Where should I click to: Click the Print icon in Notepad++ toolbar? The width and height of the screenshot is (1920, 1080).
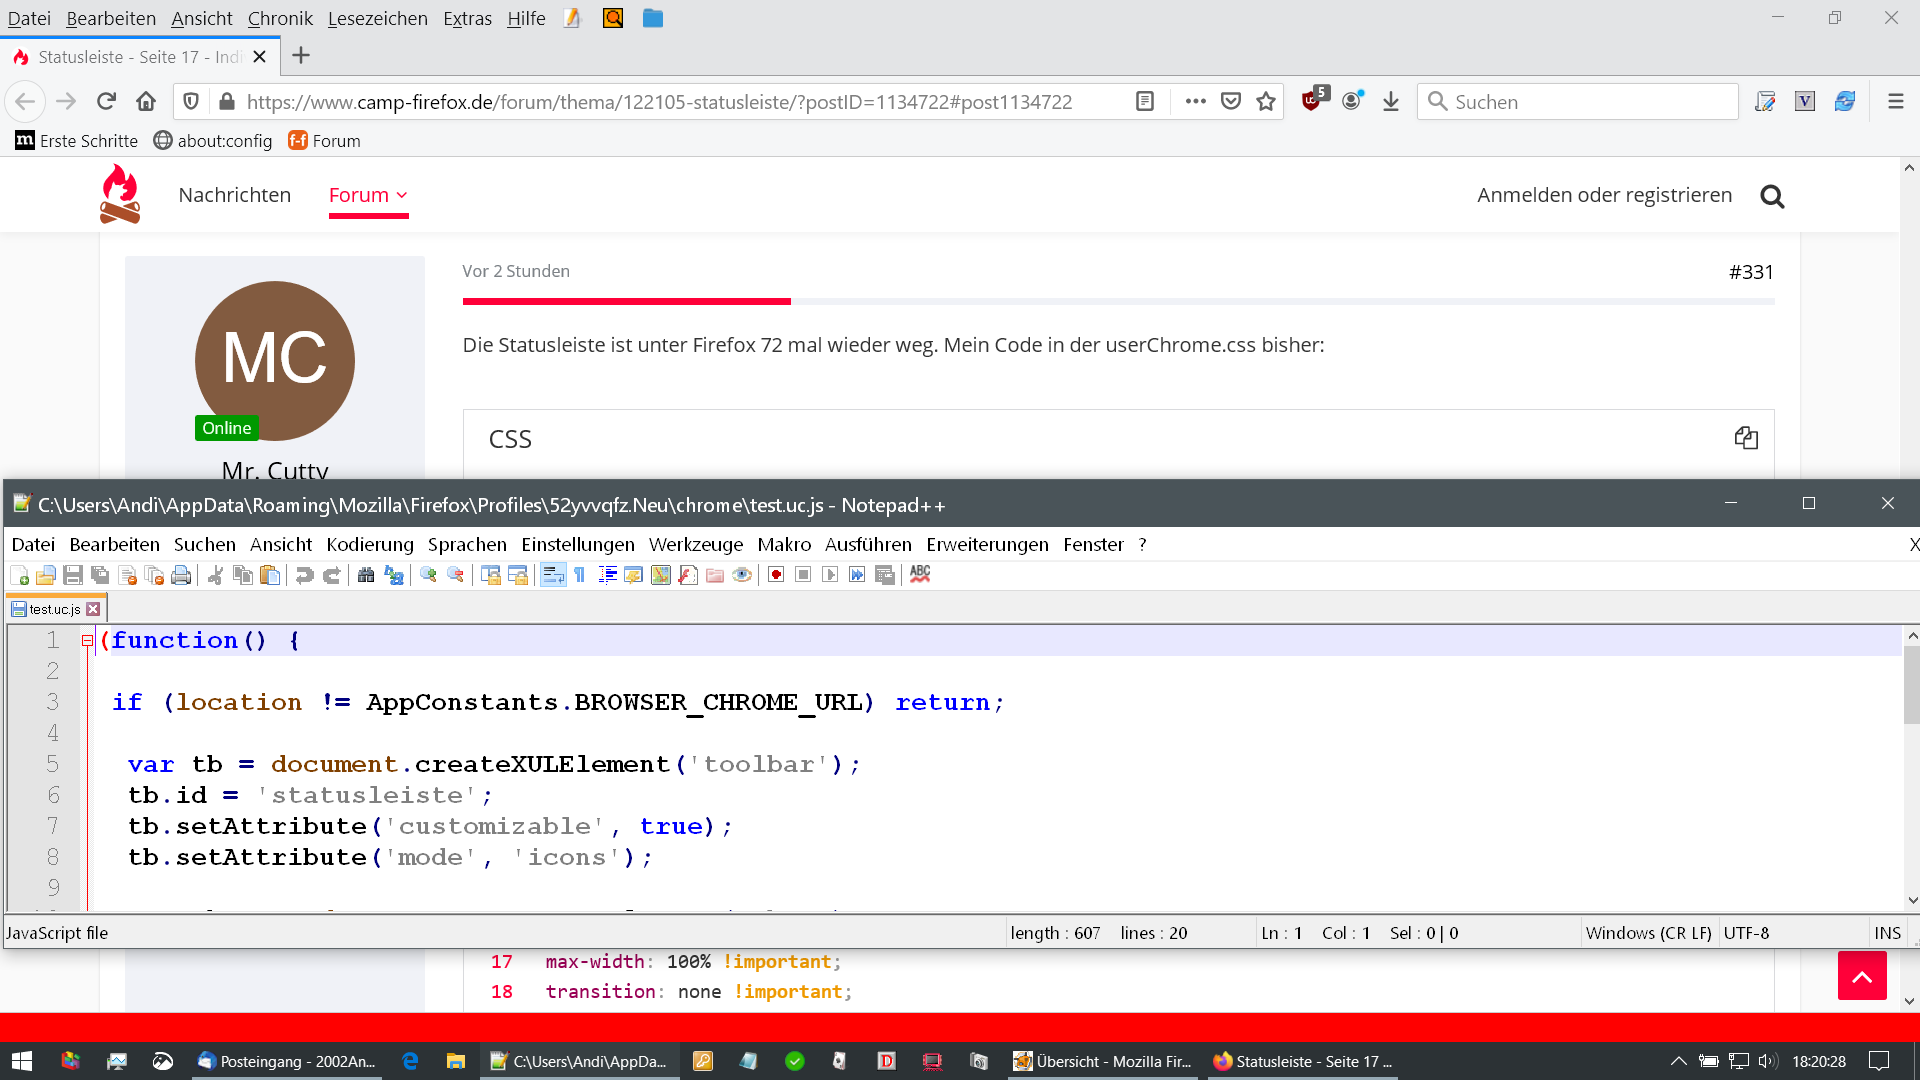[x=181, y=575]
